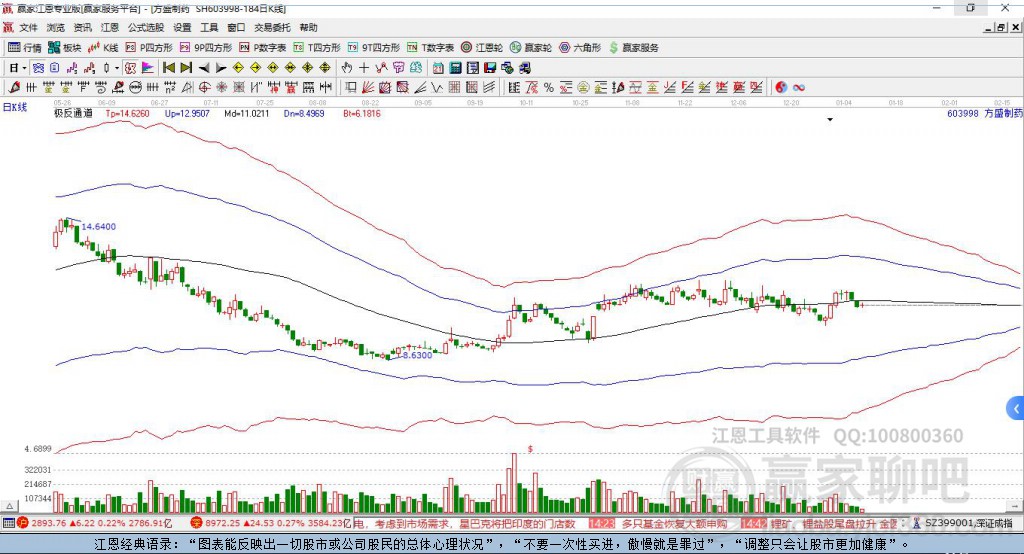
Task: Select the concentric circle target tool
Action: 204,87
